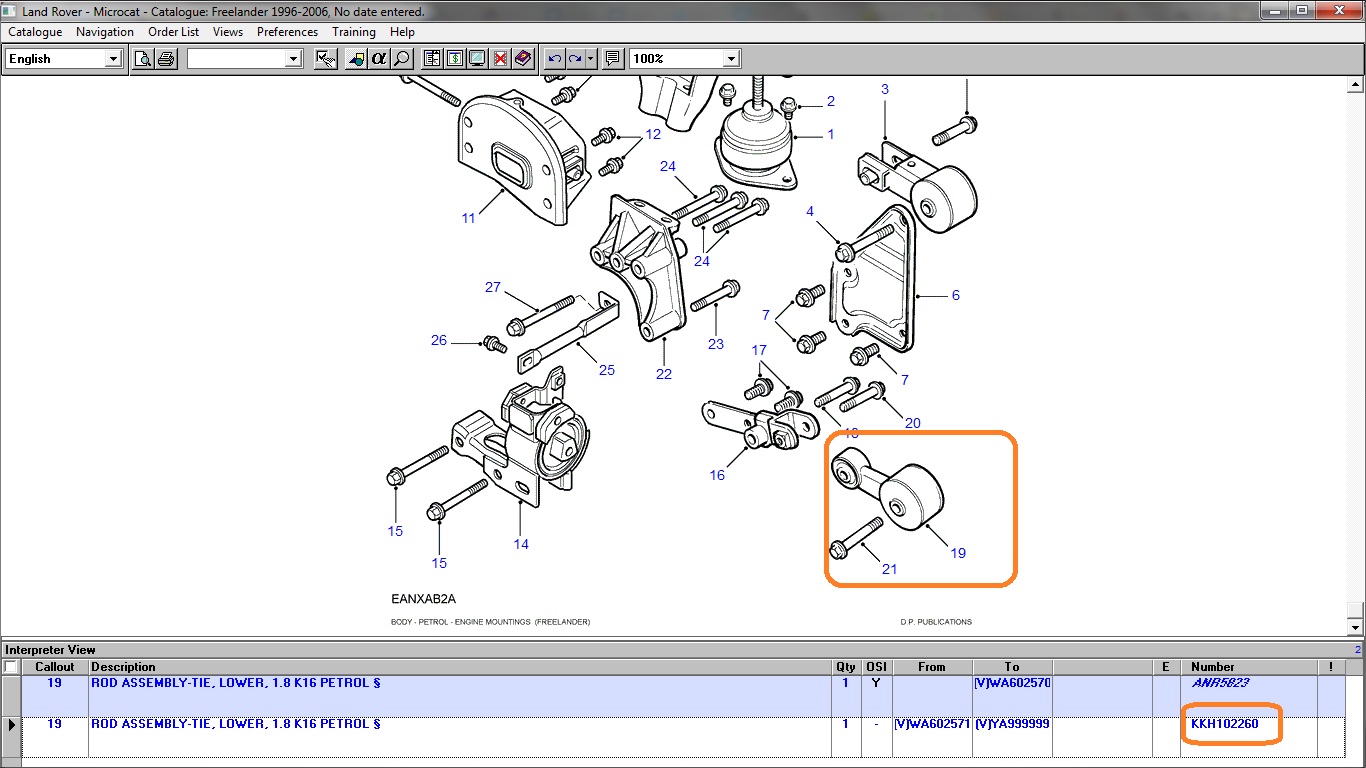Open the Training menu
The height and width of the screenshot is (768, 1366).
point(354,32)
